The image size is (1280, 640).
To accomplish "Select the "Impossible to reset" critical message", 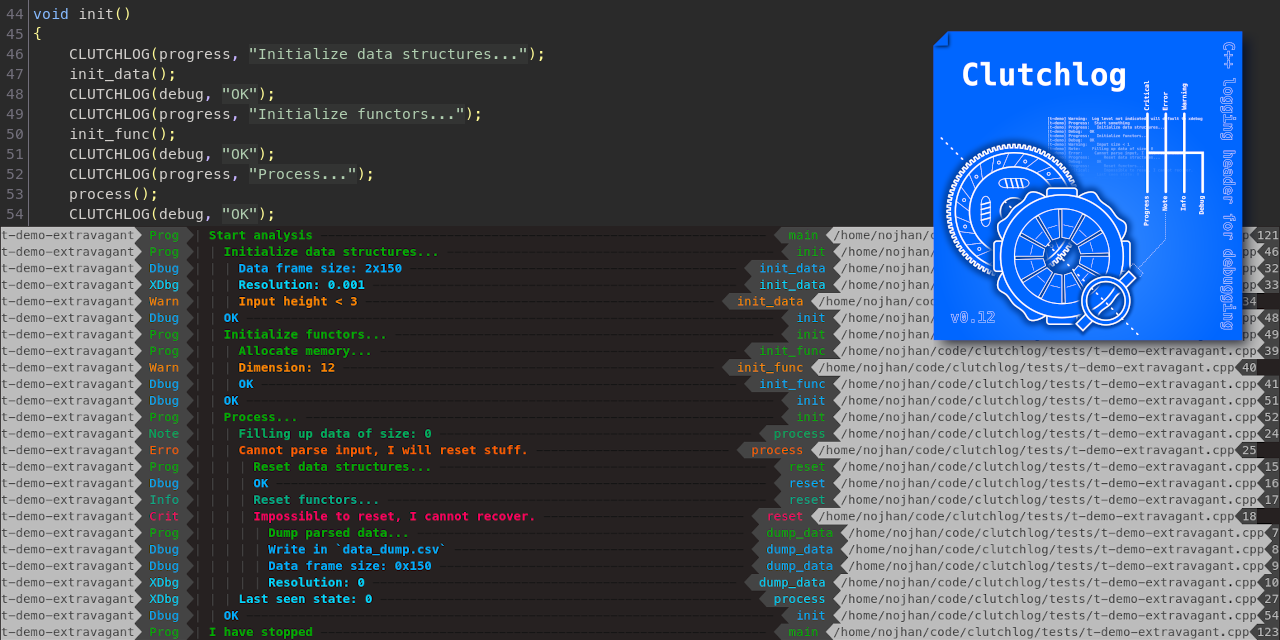I will click(394, 517).
